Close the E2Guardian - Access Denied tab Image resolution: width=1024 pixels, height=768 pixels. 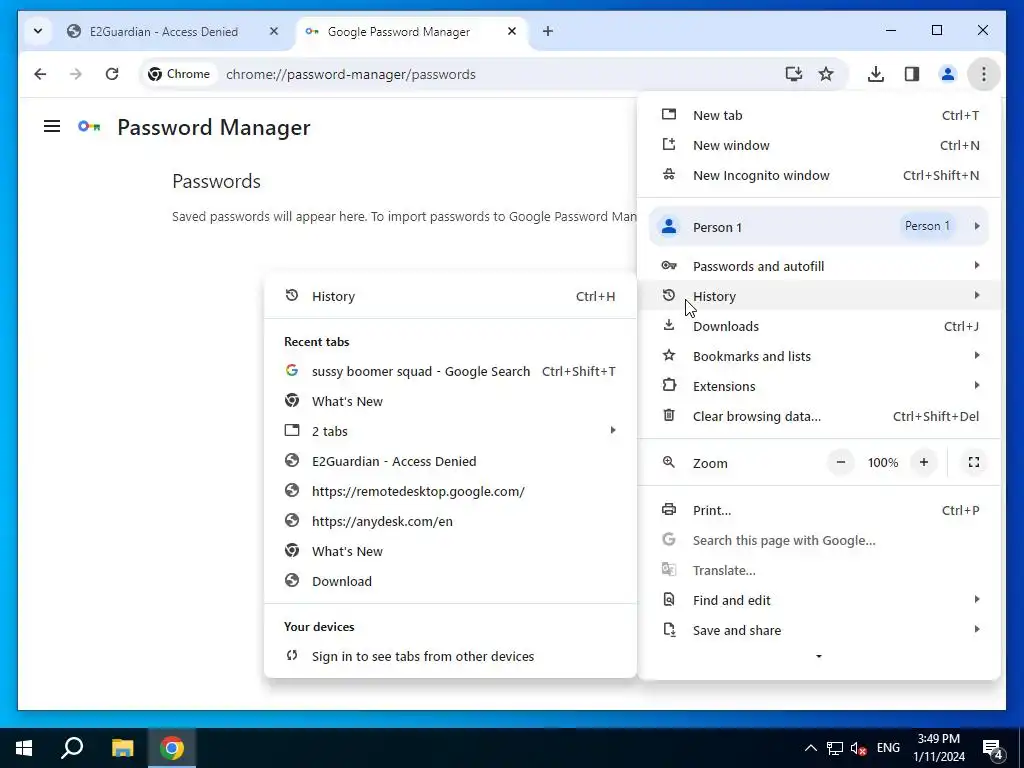274,31
